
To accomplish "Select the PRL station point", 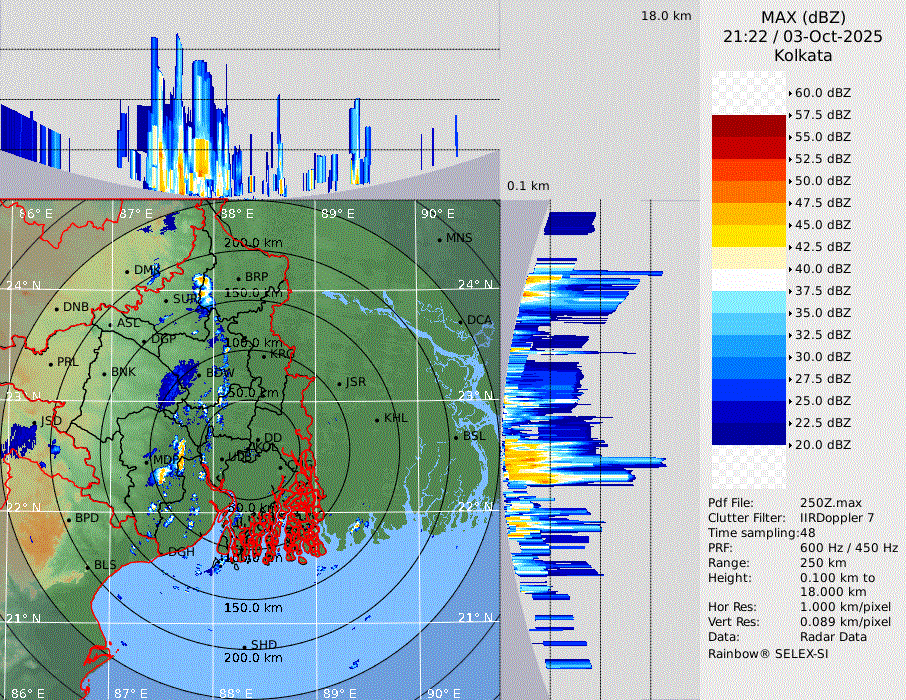I will tap(50, 363).
